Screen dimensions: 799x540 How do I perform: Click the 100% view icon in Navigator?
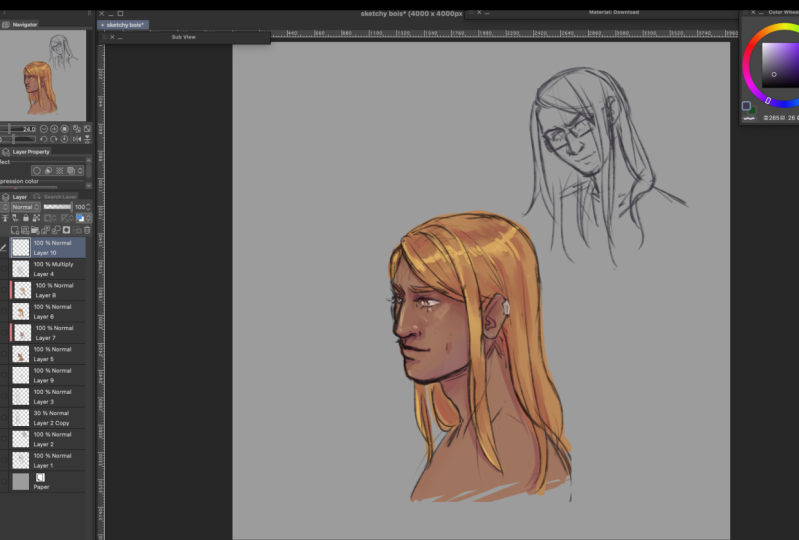[x=65, y=129]
